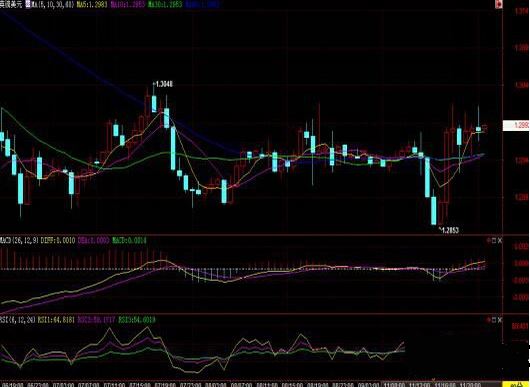Click the 1.2853 low price marker
Screen dimensions: 530x387
[x=449, y=230]
